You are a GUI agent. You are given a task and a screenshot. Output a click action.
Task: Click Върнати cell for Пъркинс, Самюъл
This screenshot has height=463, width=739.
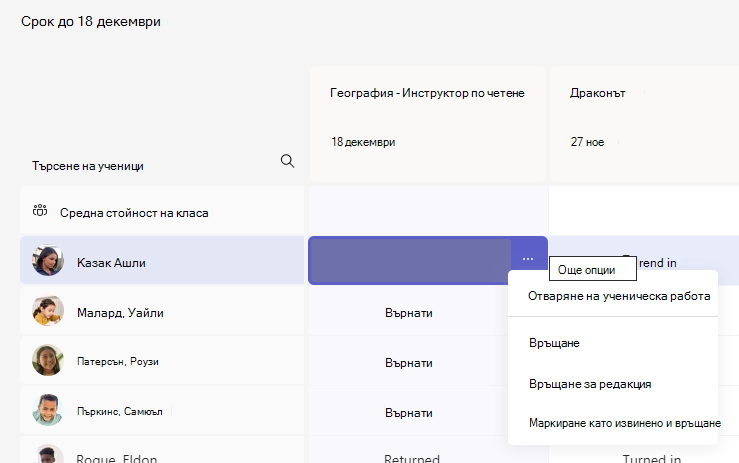(x=409, y=413)
